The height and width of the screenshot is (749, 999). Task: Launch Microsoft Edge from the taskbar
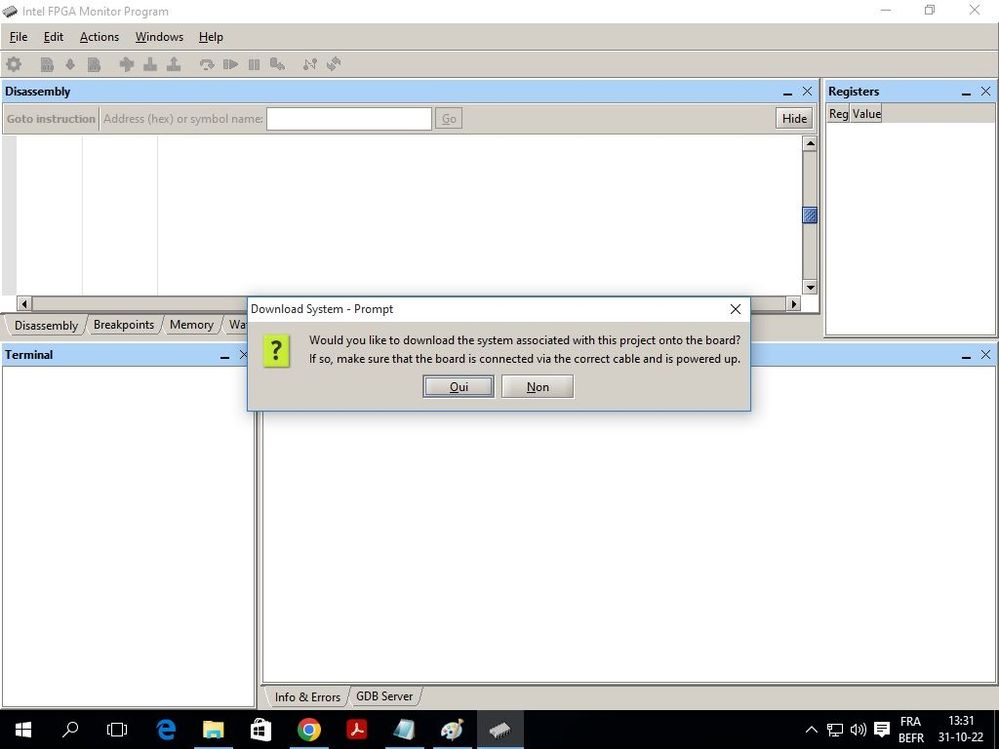pos(166,729)
